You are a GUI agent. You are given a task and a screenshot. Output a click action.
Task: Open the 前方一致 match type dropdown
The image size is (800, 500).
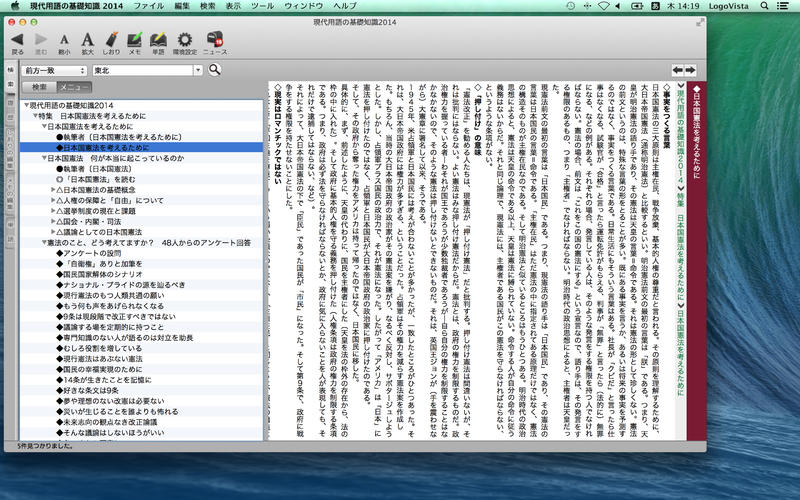54,70
